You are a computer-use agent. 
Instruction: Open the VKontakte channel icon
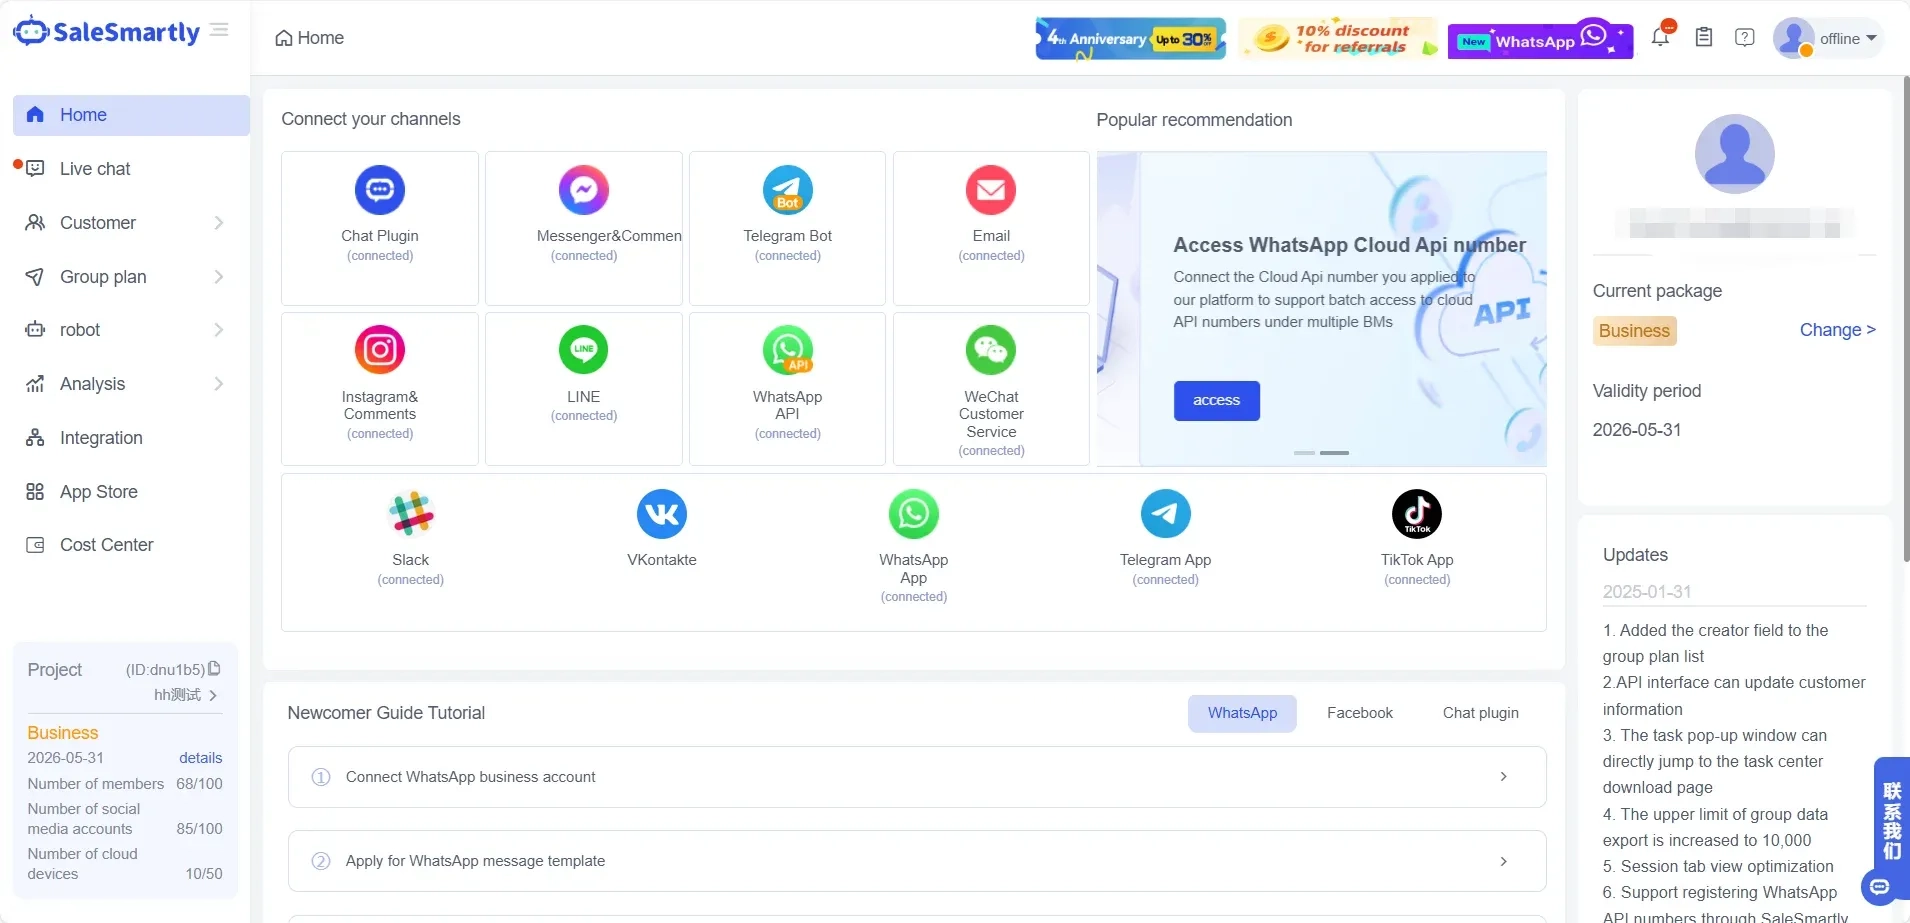[x=662, y=514]
